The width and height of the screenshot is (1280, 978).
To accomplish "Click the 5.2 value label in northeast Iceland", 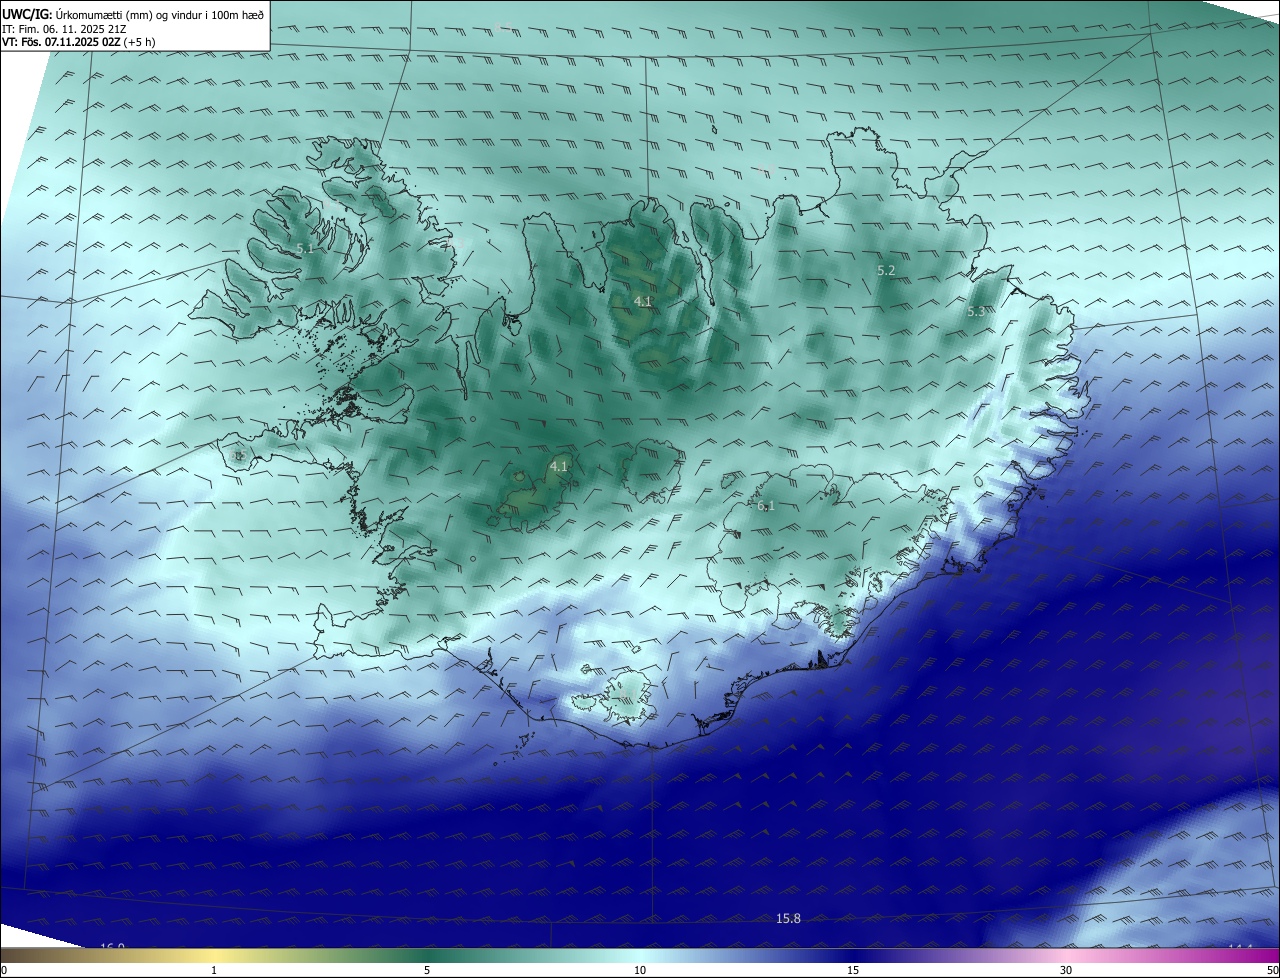I will (886, 271).
